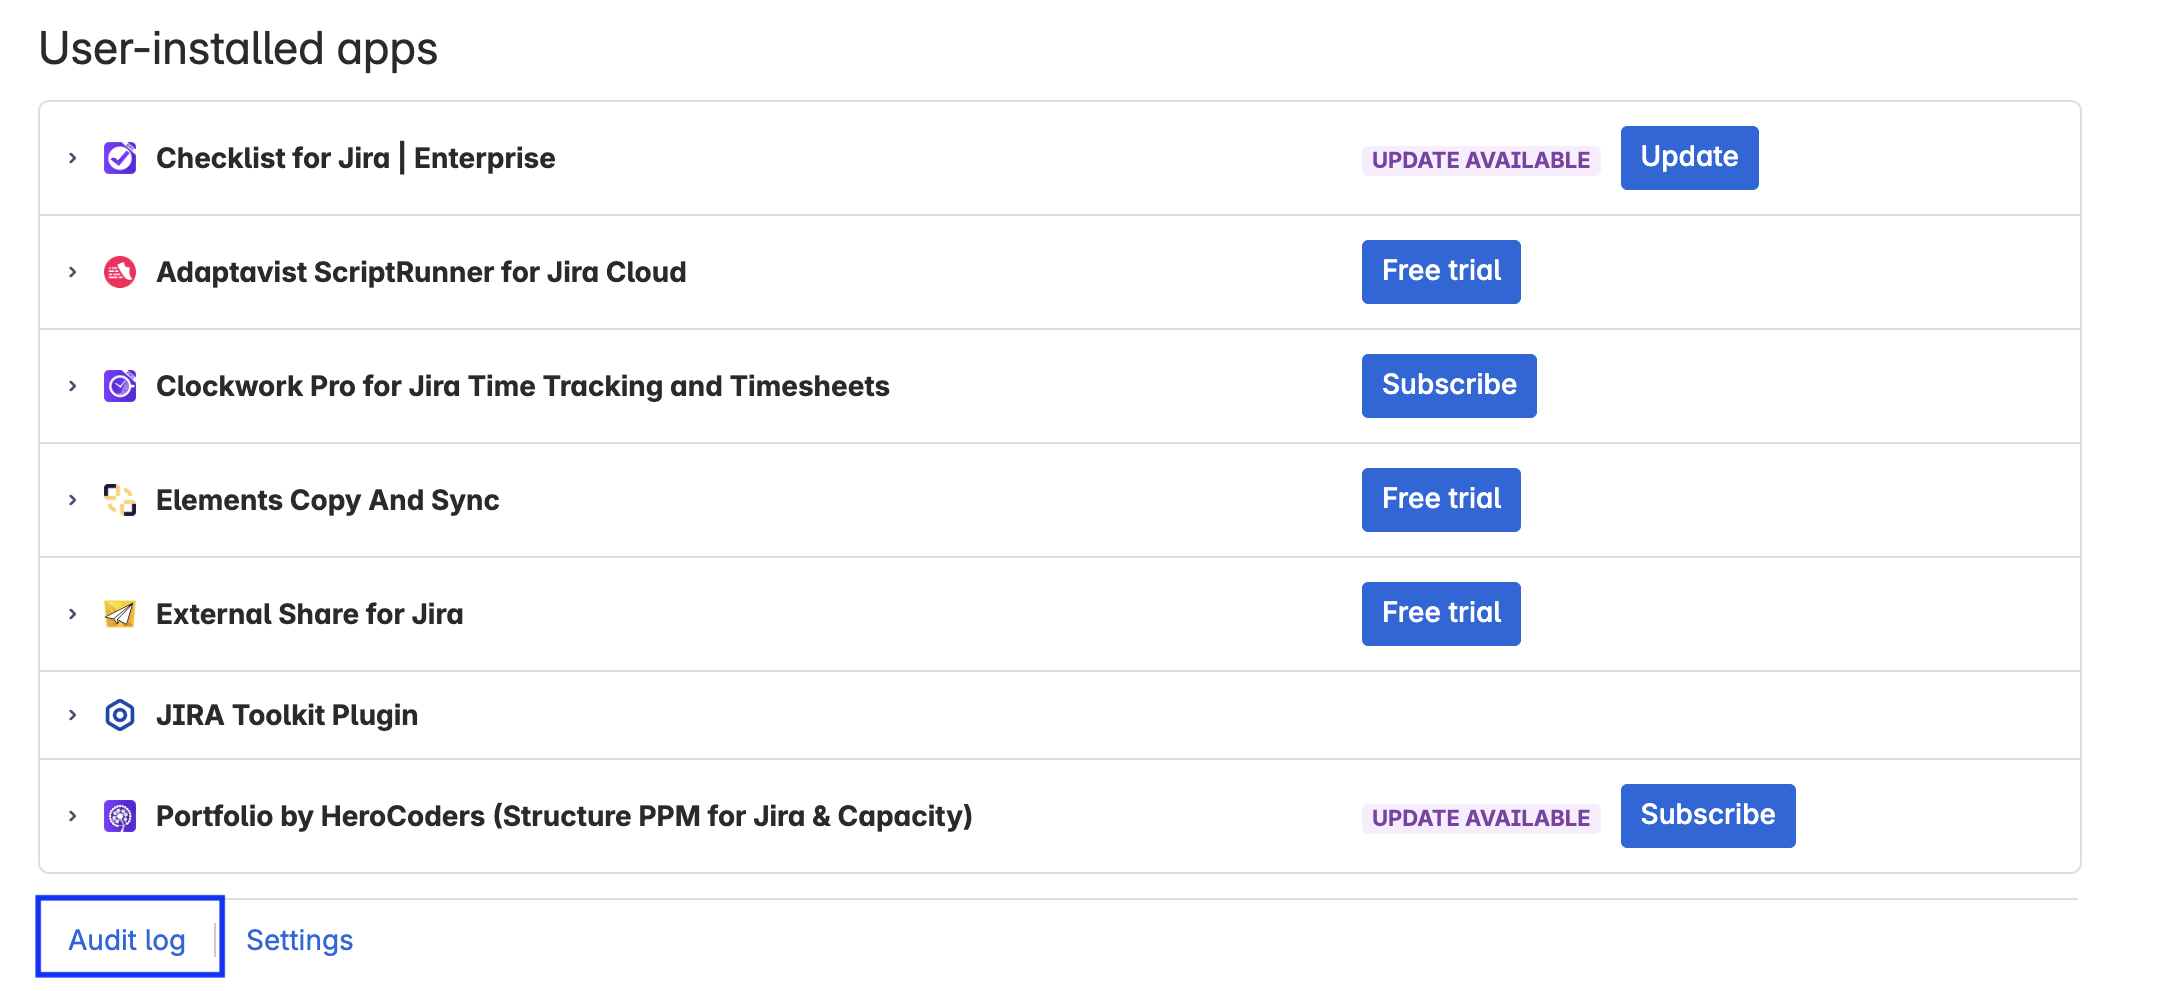Click the Elements Copy And Sync icon
The width and height of the screenshot is (2173, 991).
click(120, 500)
